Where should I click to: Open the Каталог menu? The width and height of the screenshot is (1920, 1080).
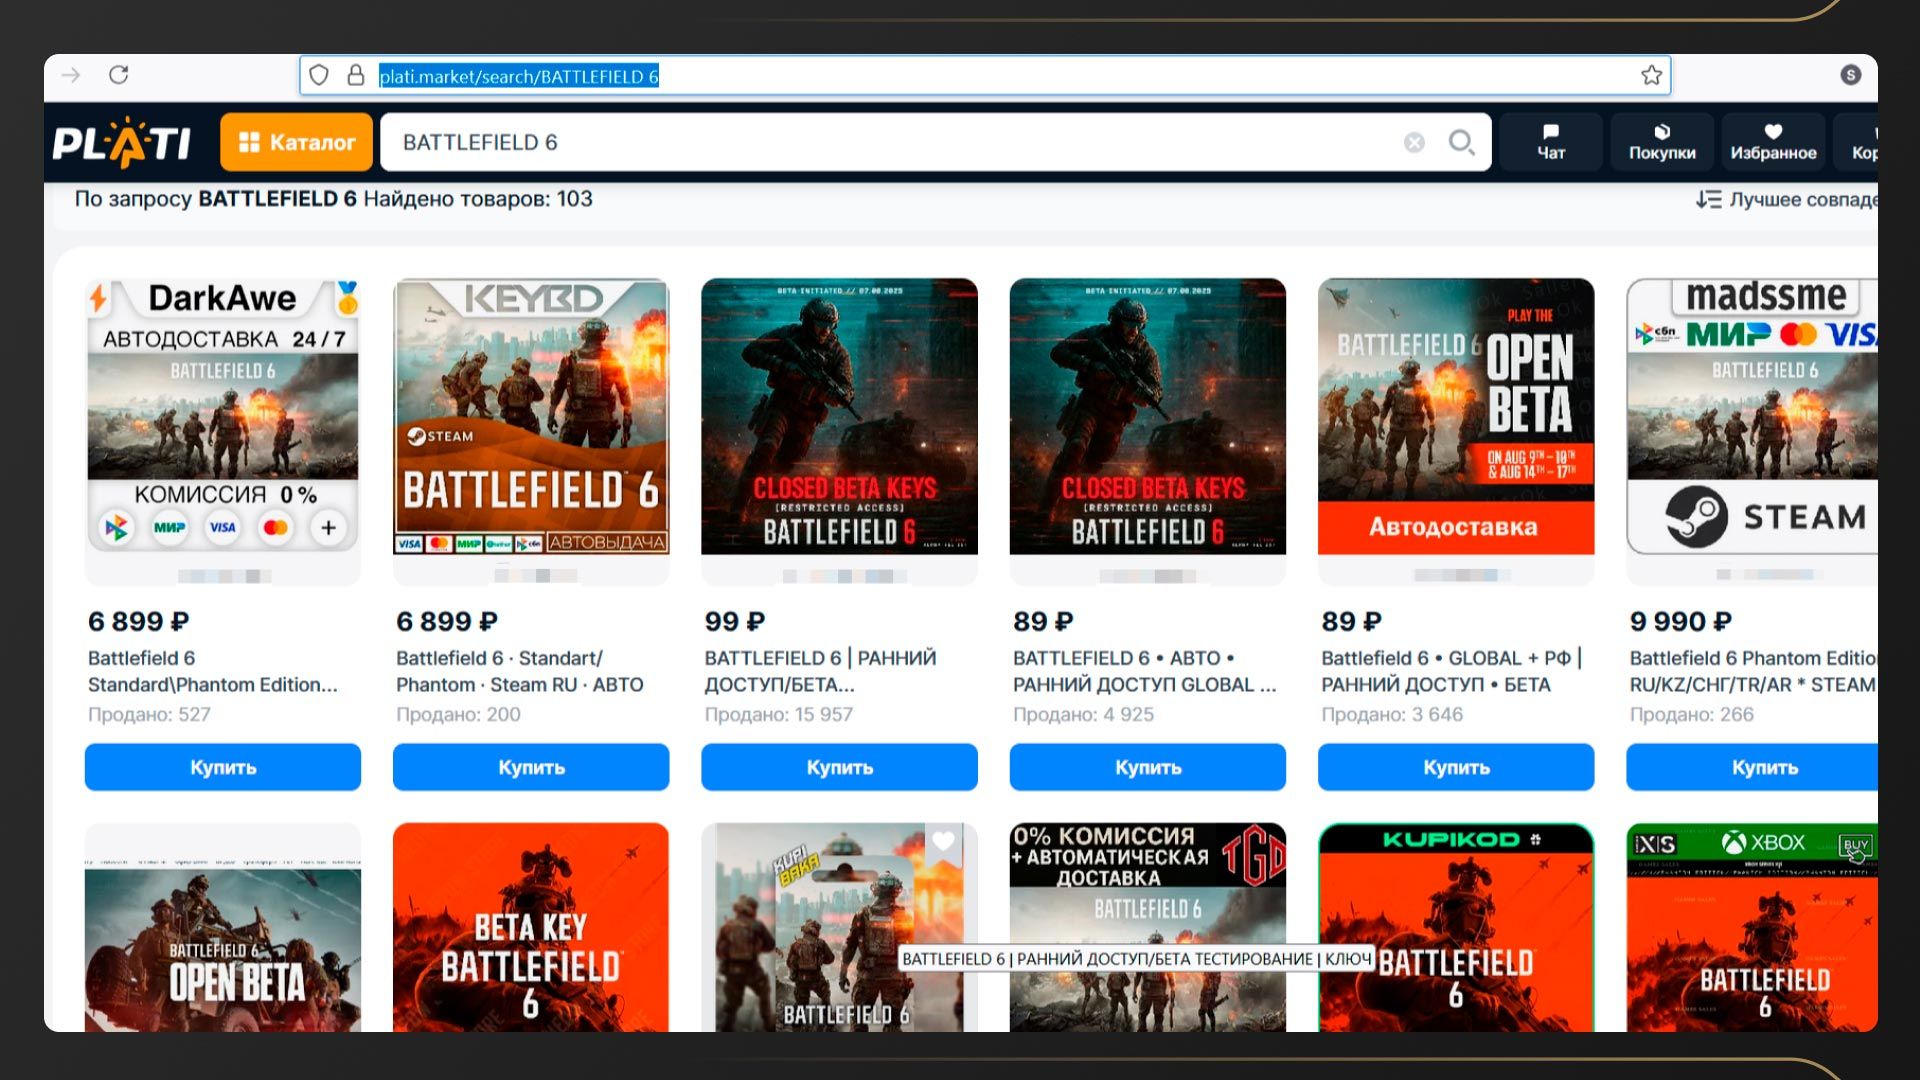[296, 142]
